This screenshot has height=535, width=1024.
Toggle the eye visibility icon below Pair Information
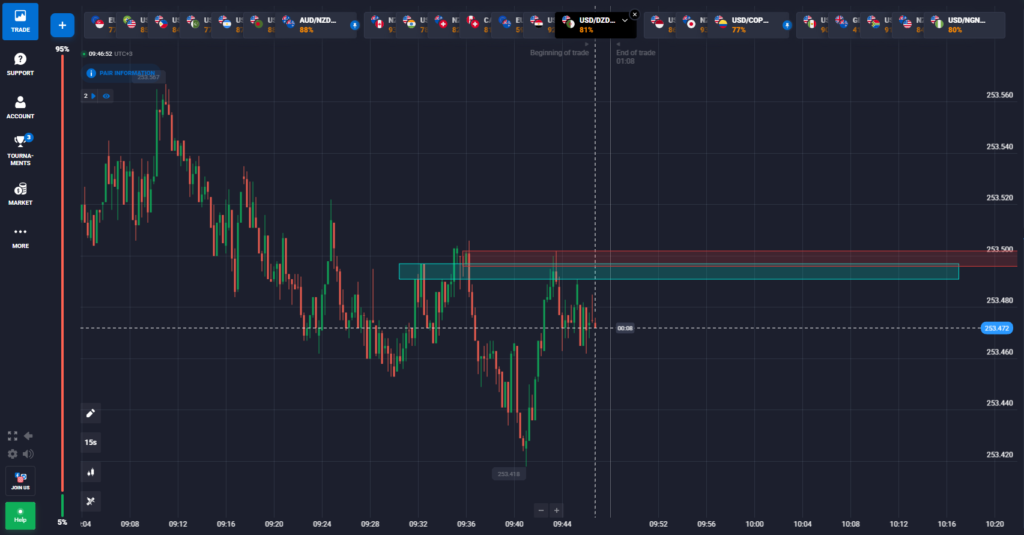(x=107, y=96)
